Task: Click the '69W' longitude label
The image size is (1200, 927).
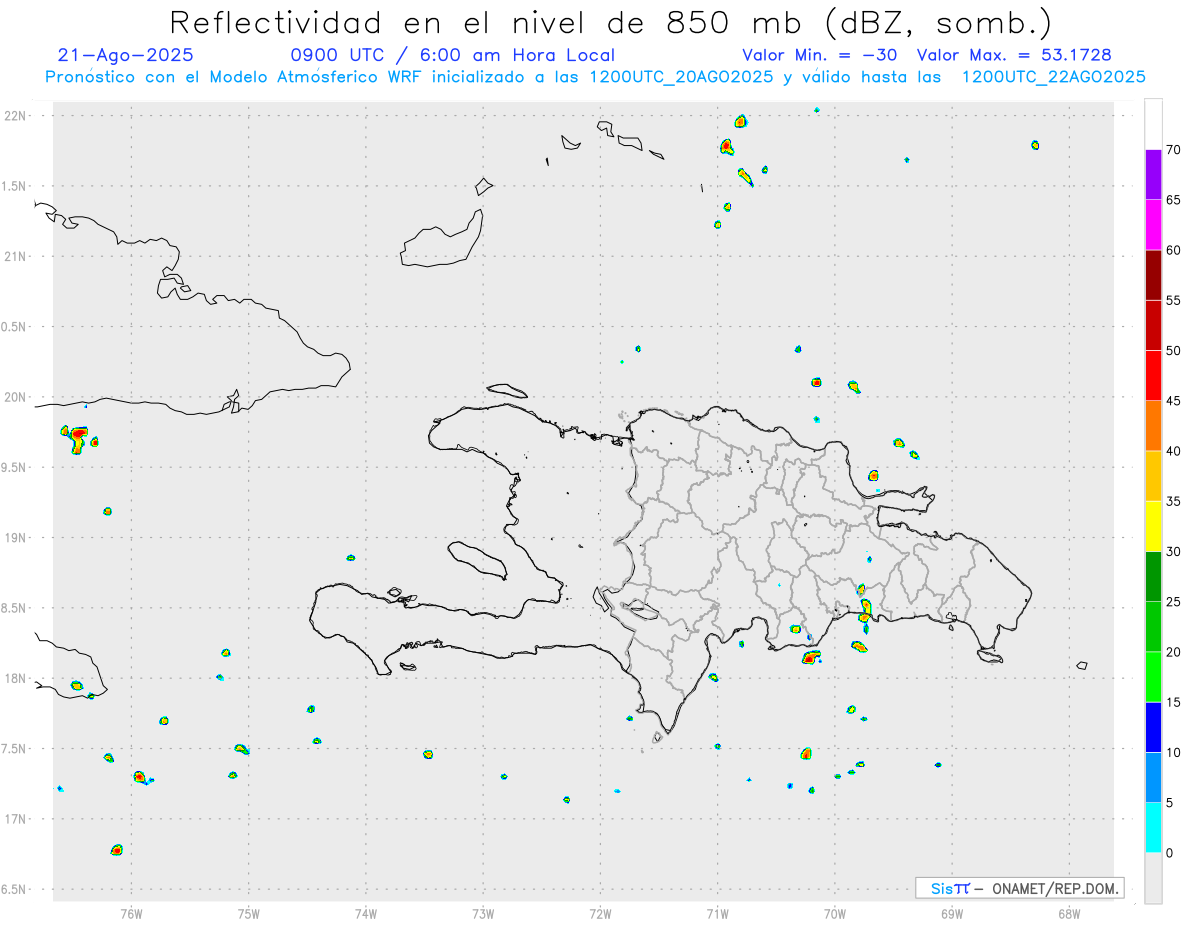Action: [952, 913]
